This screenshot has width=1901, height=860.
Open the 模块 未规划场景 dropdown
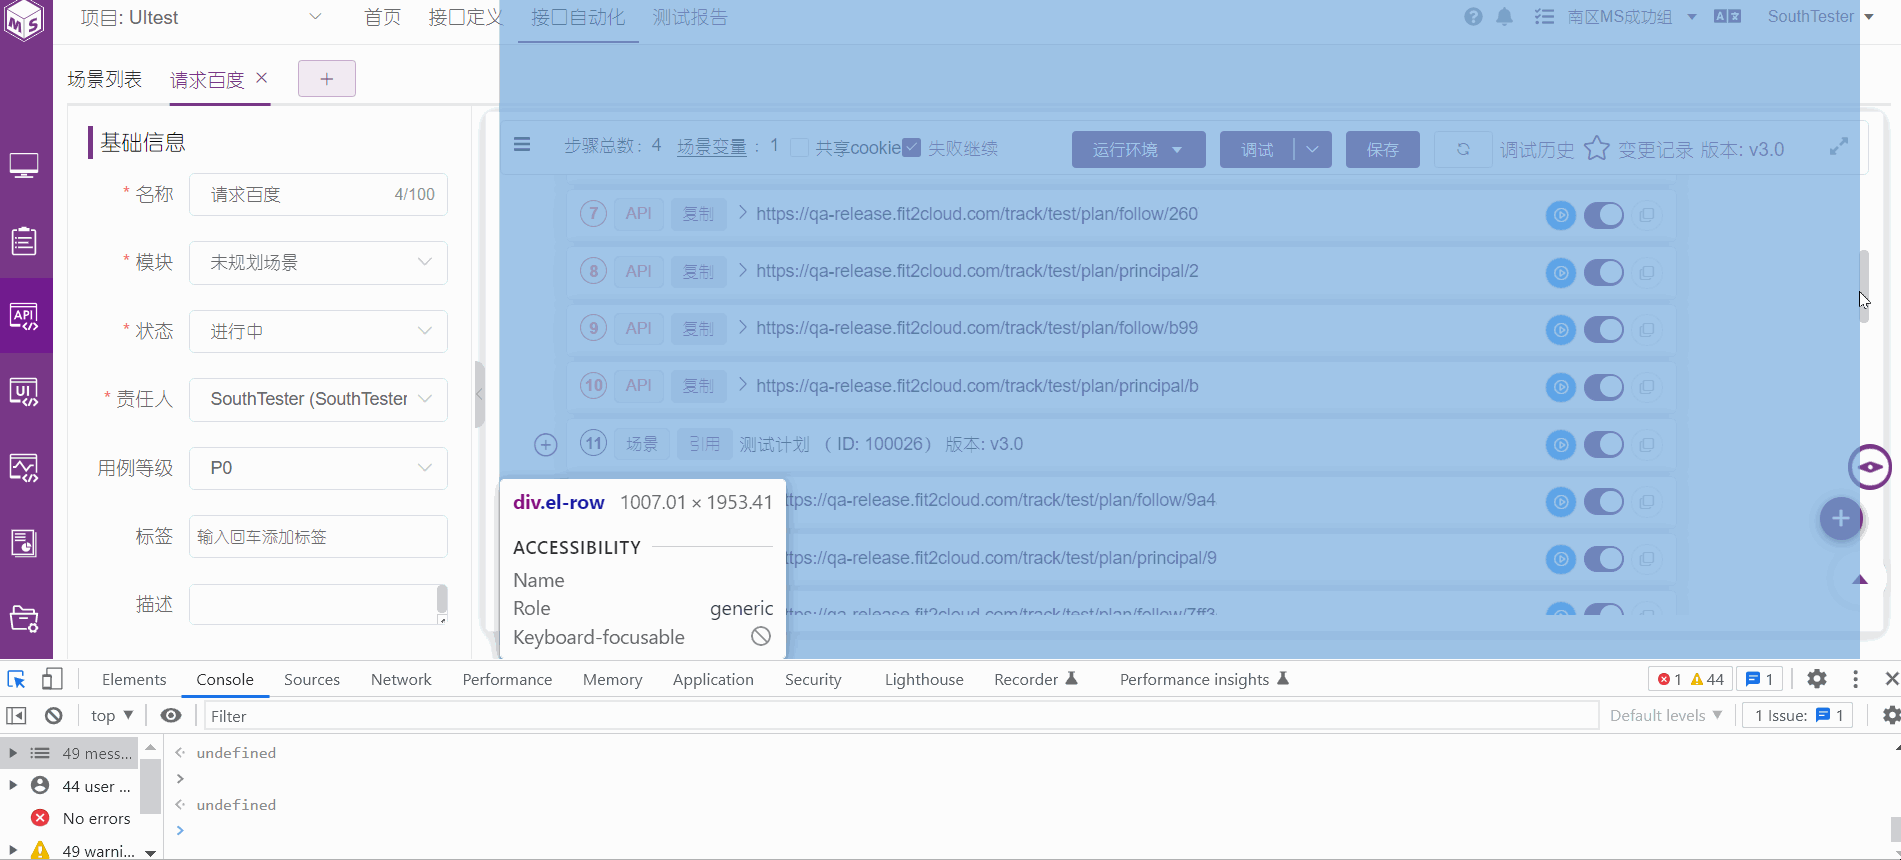click(318, 263)
